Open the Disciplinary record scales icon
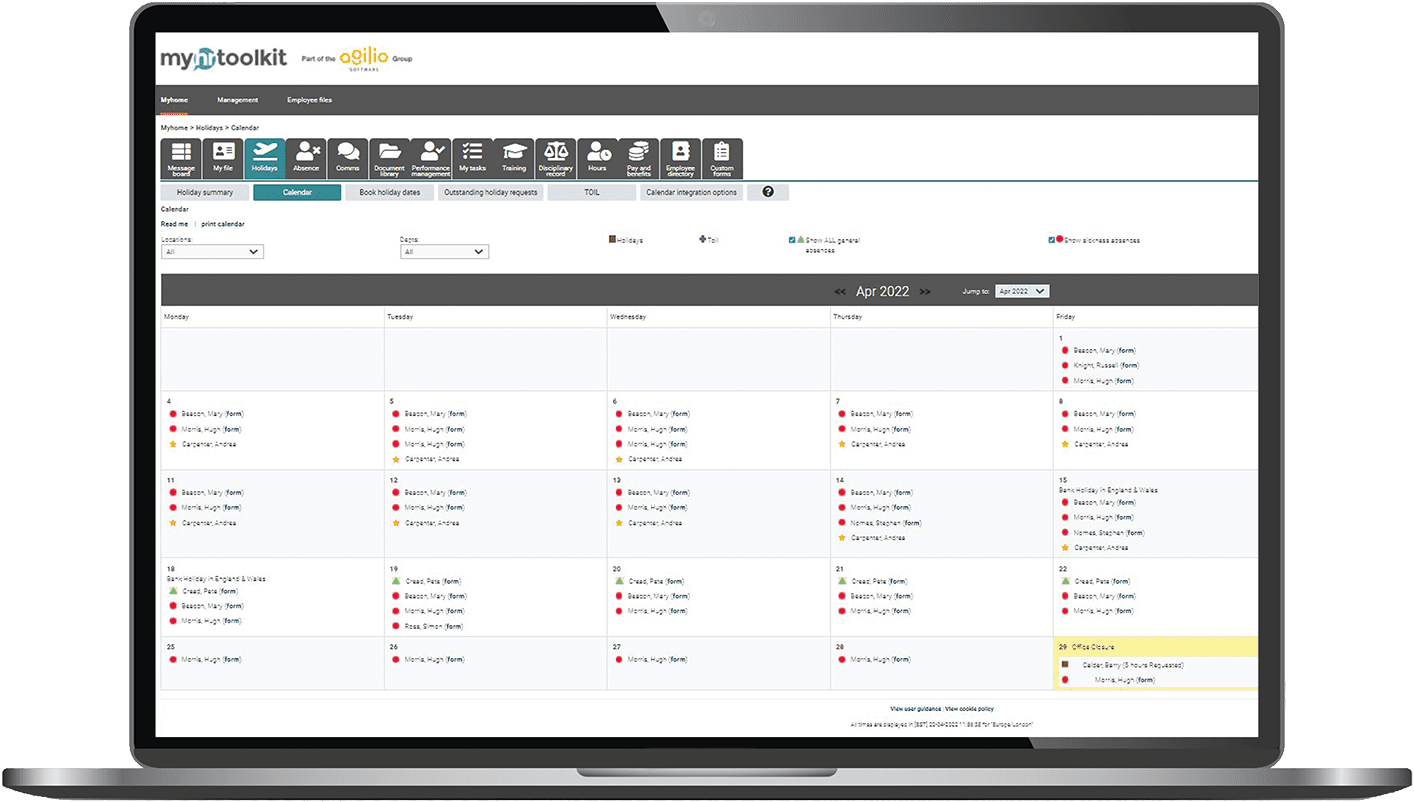 click(555, 157)
